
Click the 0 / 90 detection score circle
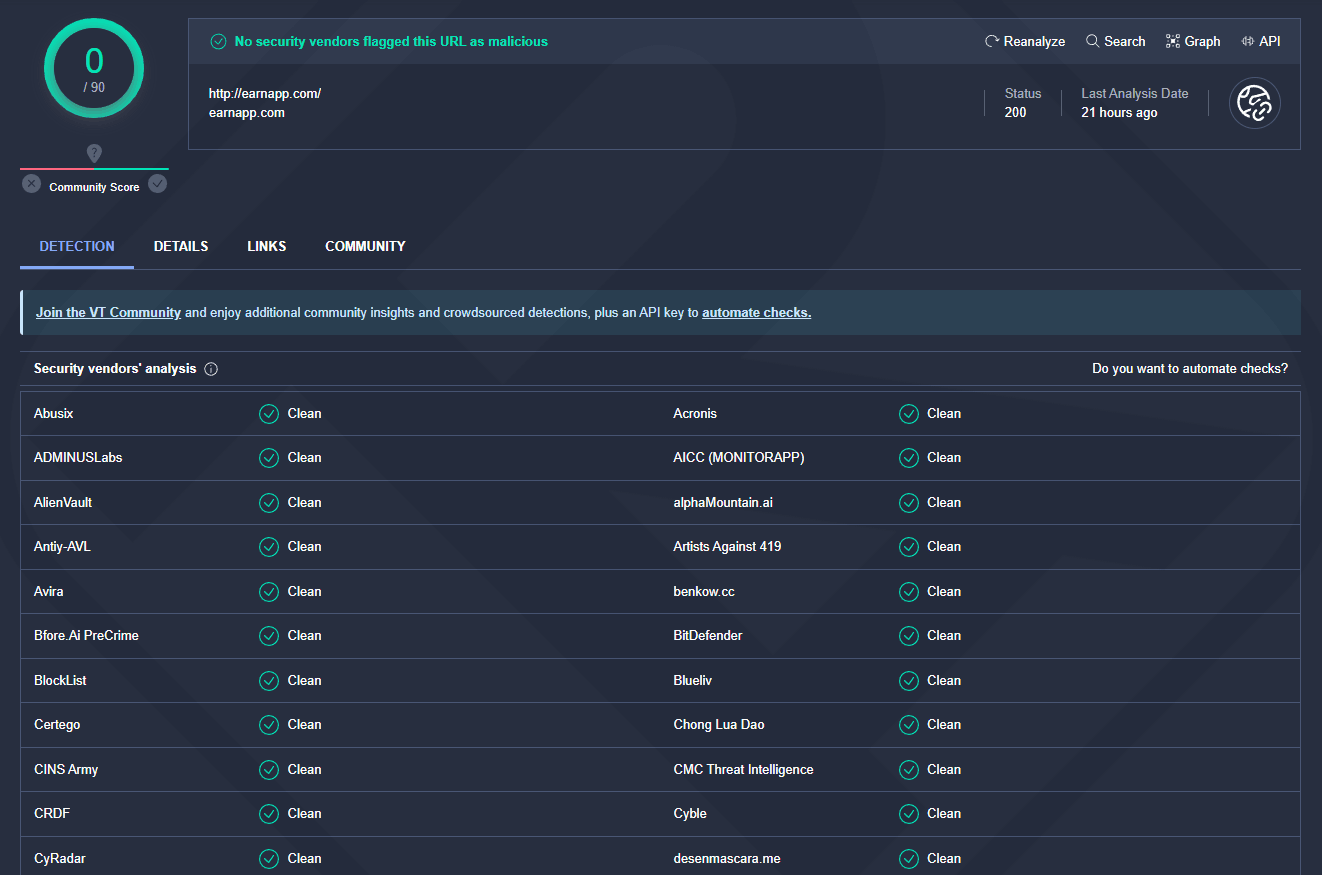tap(94, 67)
